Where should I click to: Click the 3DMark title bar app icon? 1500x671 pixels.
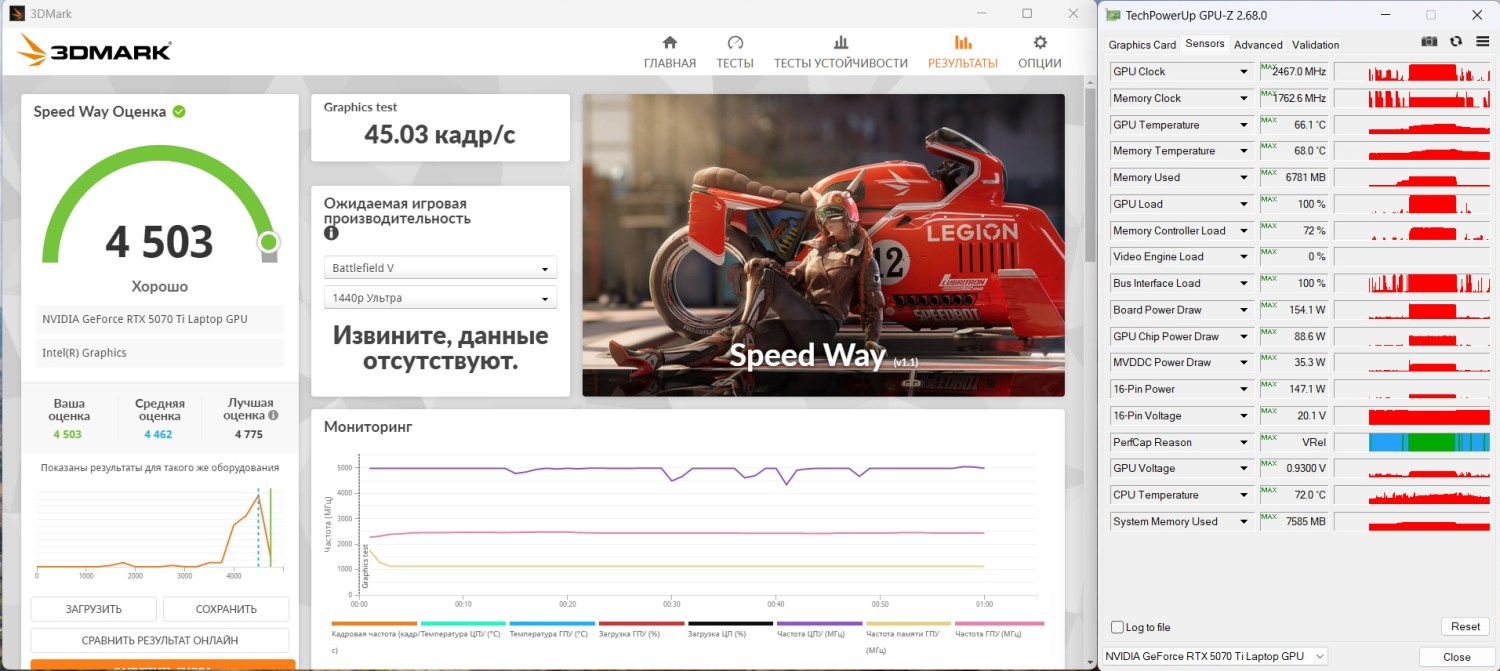[17, 14]
